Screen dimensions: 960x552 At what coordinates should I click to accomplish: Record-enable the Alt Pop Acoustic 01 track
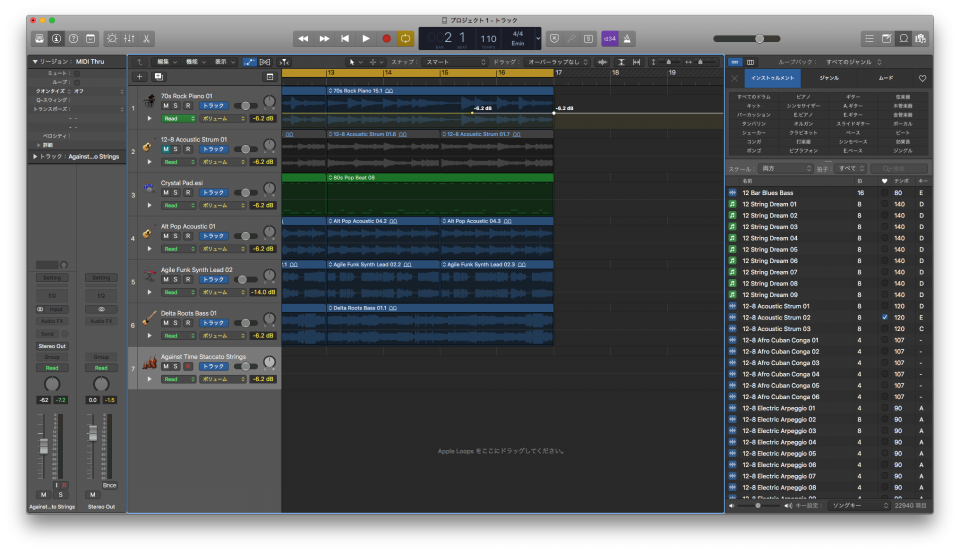[188, 236]
